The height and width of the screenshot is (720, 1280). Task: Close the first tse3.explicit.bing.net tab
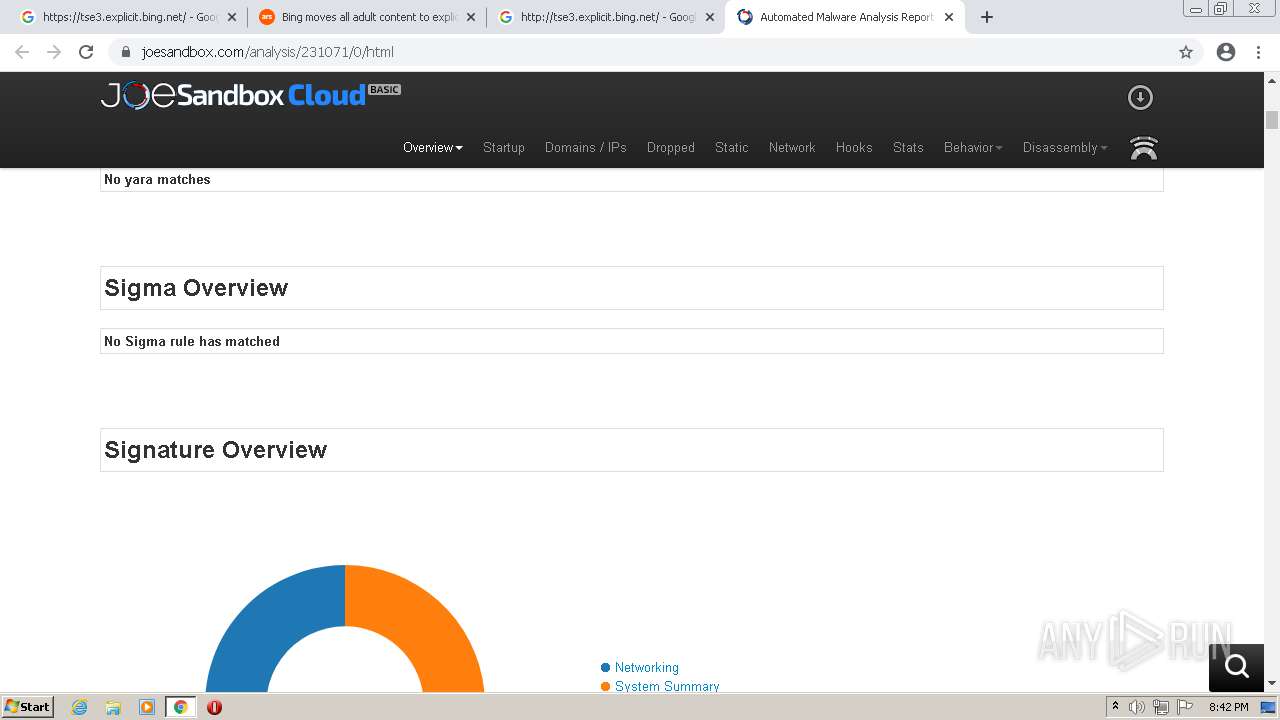coord(232,17)
